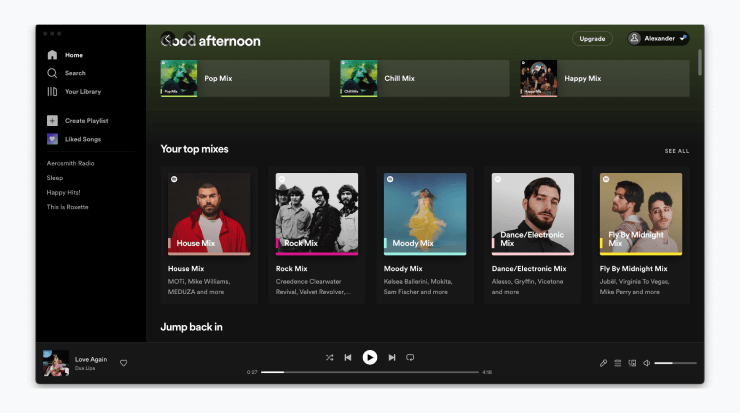
Task: Open the Happy Hits! playlist
Action: (63, 193)
